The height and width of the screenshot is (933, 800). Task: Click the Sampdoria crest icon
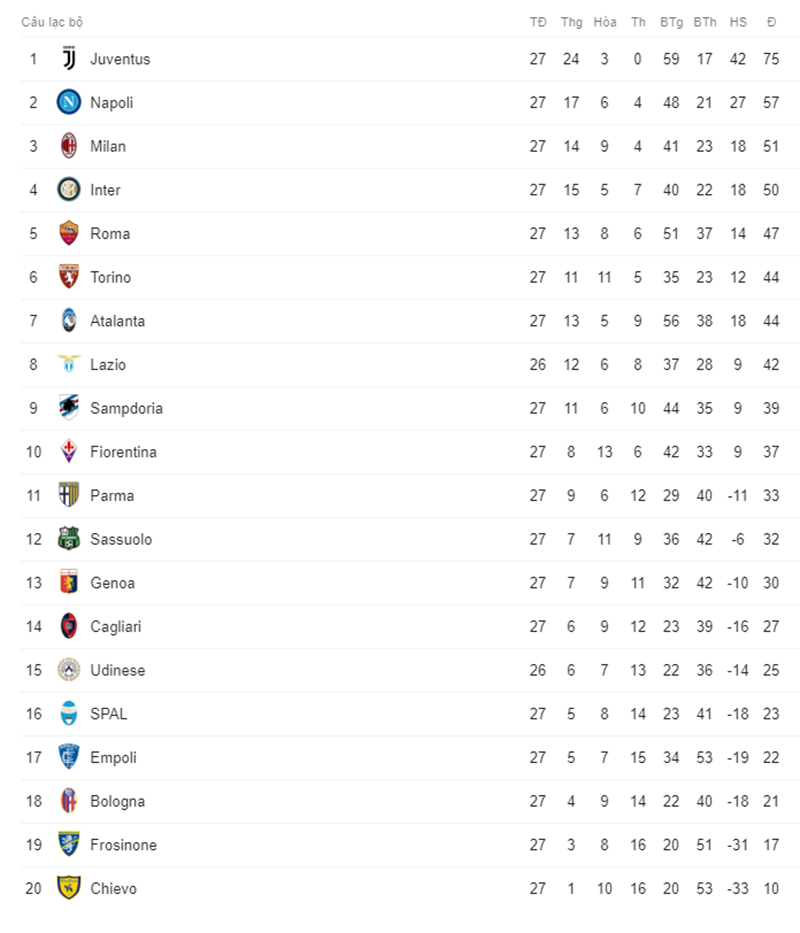tap(69, 408)
